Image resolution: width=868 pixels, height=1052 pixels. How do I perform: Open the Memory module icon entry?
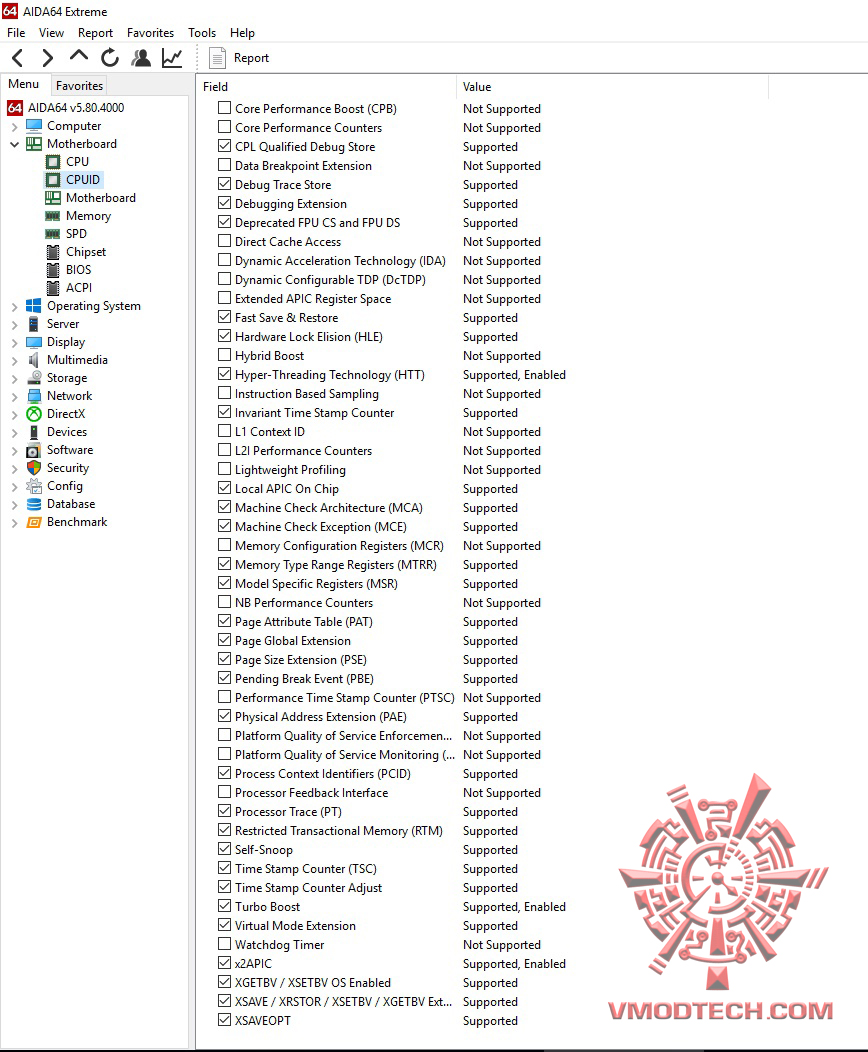pyautogui.click(x=53, y=216)
